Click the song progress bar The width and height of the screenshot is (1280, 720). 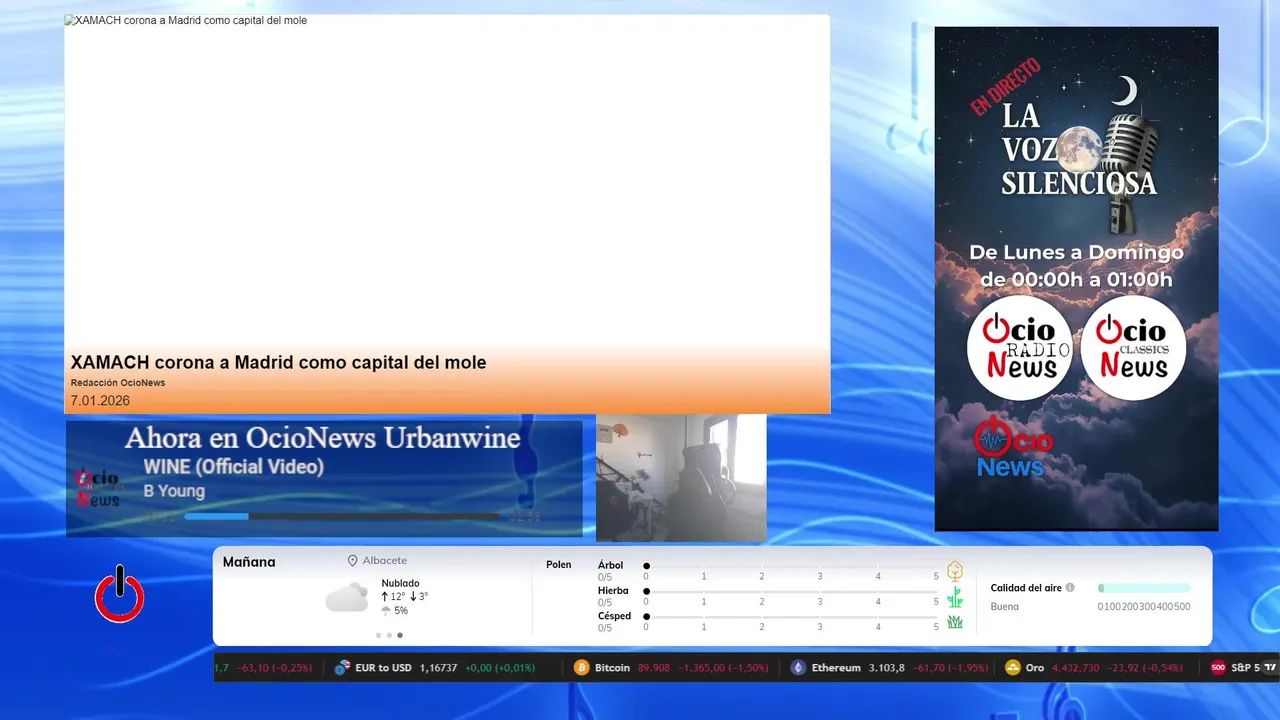click(x=342, y=517)
